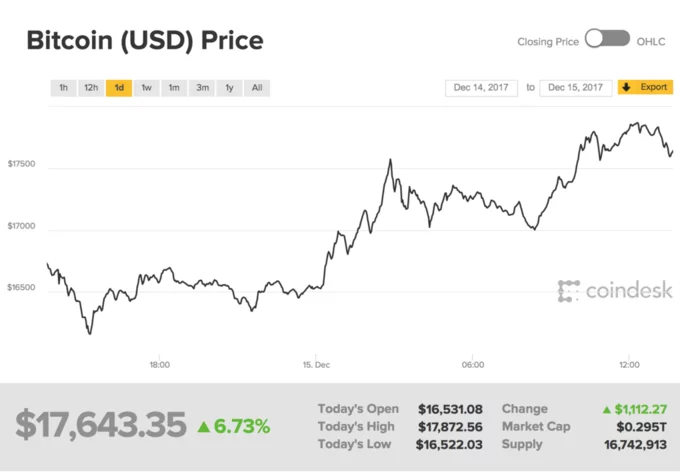Screen dimensions: 680x472
Task: Click the Export button
Action: 653,88
